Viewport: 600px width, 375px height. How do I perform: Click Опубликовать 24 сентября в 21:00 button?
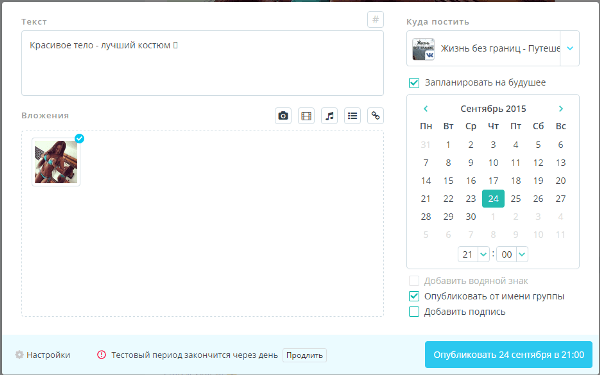pyautogui.click(x=509, y=354)
